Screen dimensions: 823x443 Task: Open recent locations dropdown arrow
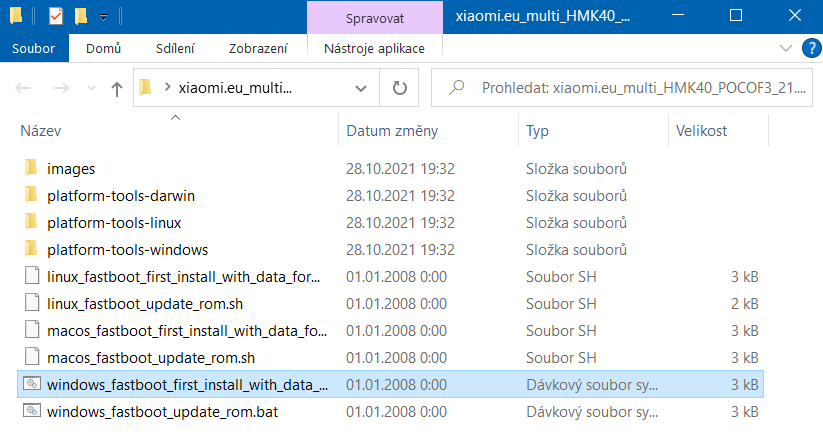click(91, 88)
